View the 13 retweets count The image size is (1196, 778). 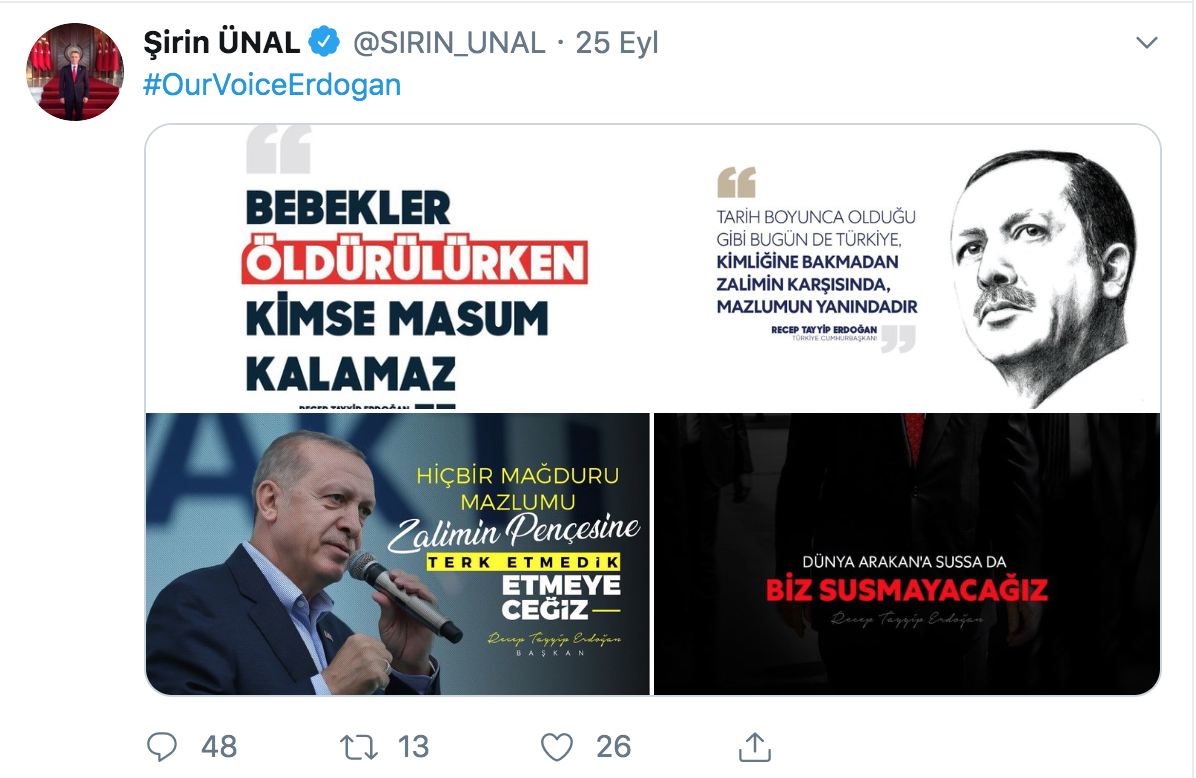pyautogui.click(x=413, y=747)
